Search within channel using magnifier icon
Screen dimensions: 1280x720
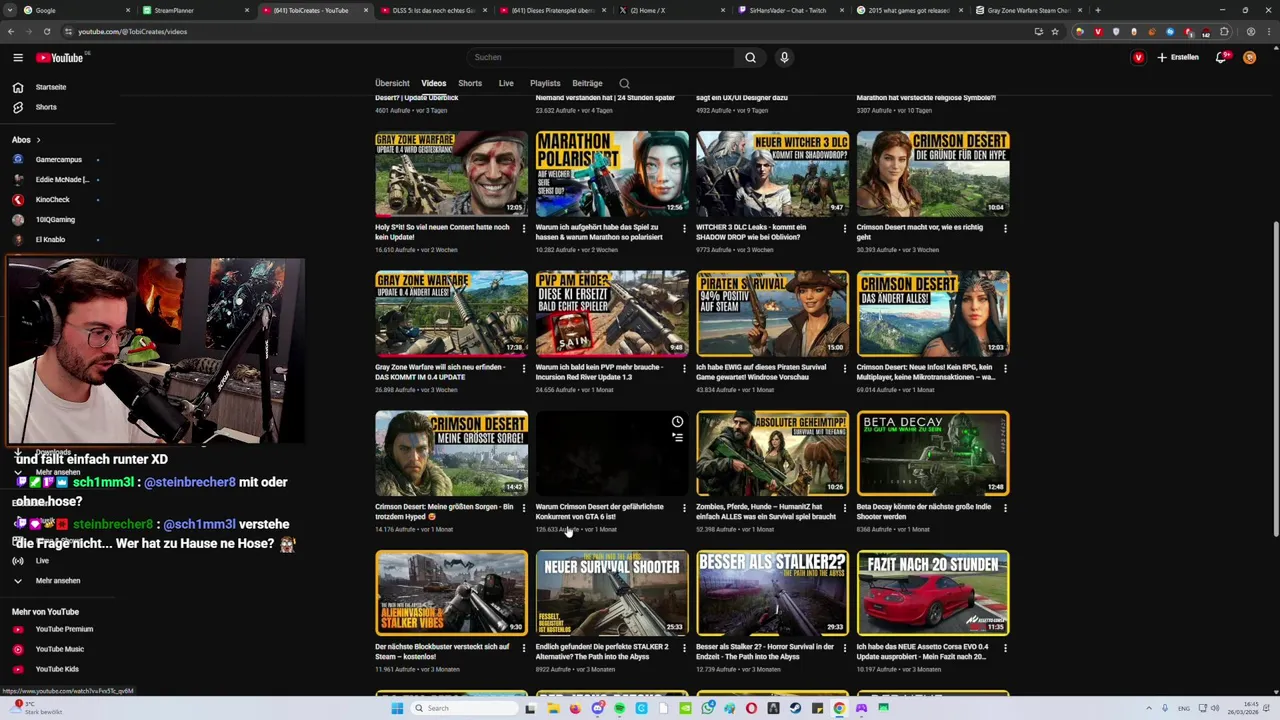[624, 84]
